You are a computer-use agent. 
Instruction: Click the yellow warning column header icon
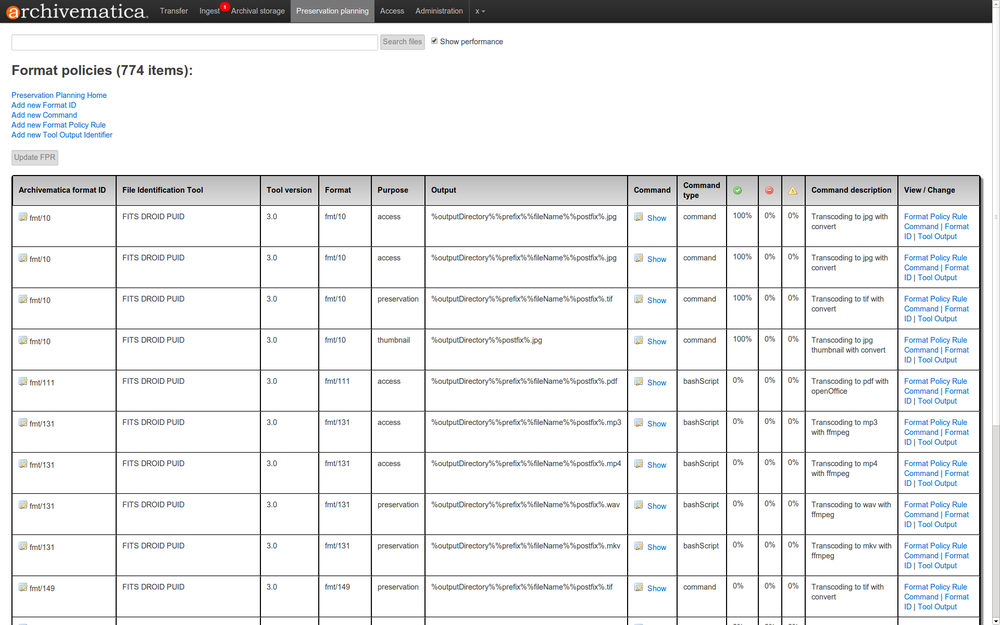[x=793, y=190]
